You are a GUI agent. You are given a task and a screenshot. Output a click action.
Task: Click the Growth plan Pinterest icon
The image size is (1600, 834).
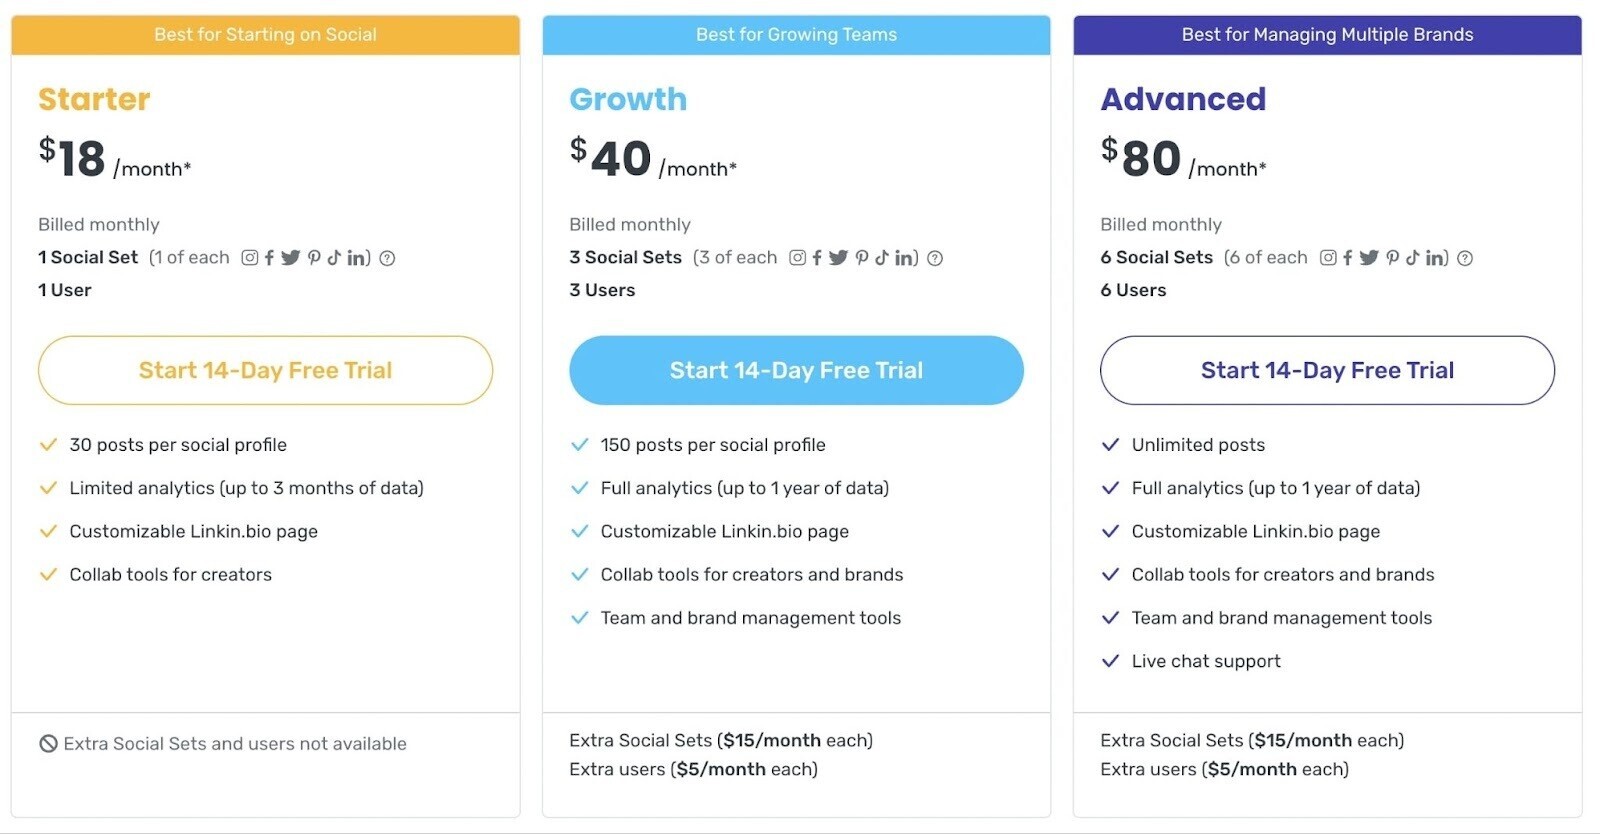[861, 258]
